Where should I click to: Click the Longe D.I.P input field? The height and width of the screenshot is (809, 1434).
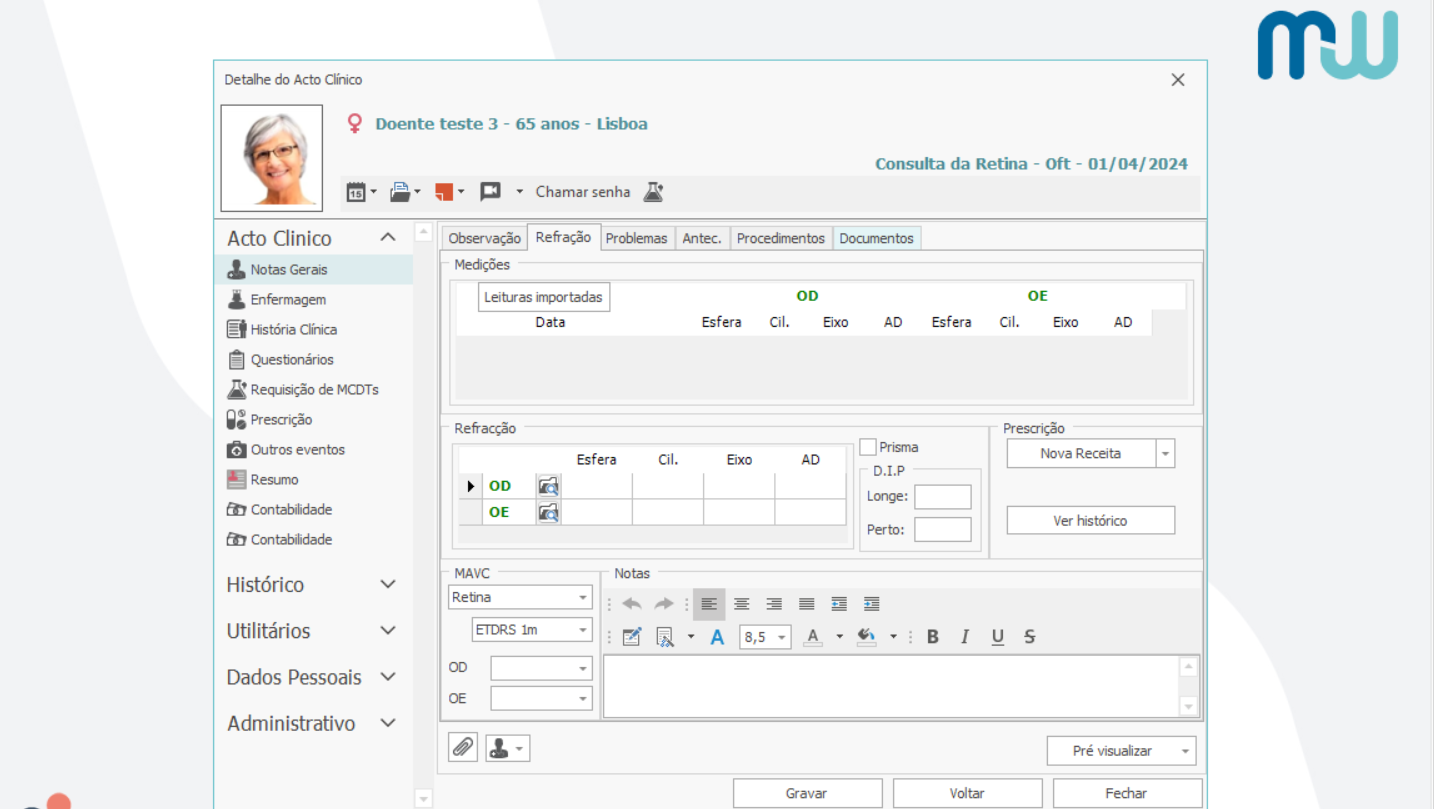coord(942,497)
